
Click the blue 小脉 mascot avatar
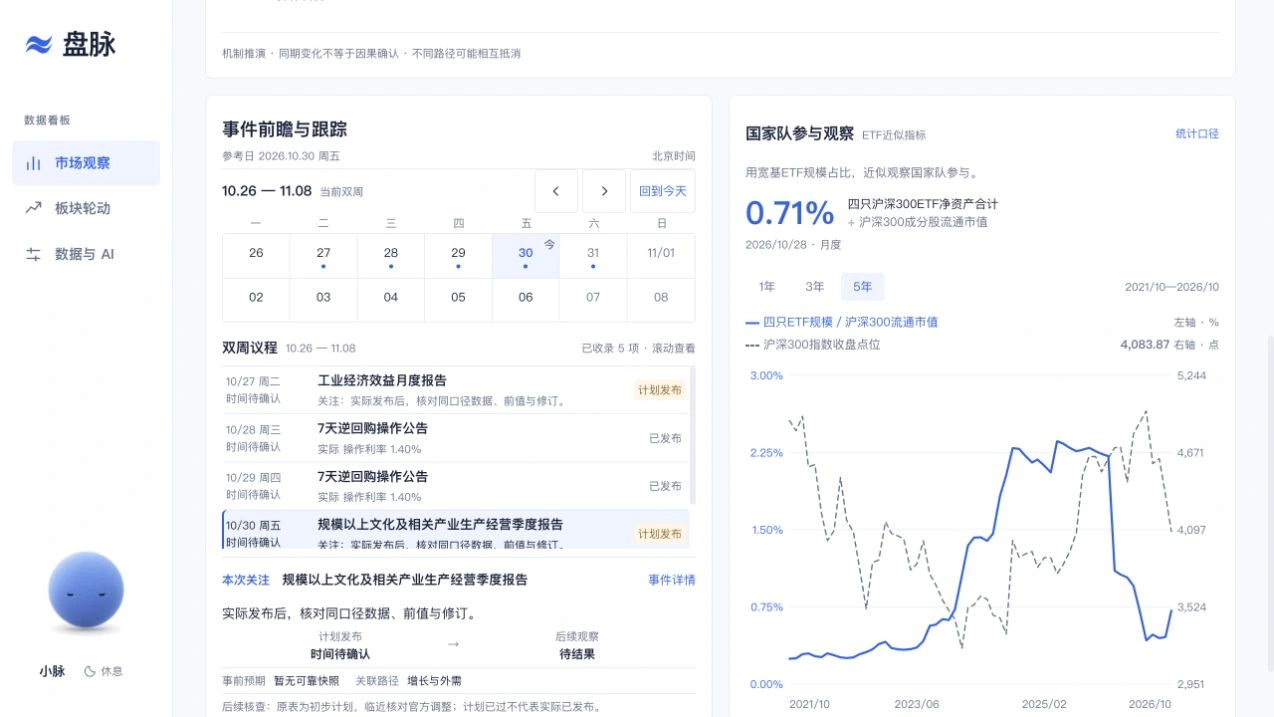pyautogui.click(x=86, y=591)
